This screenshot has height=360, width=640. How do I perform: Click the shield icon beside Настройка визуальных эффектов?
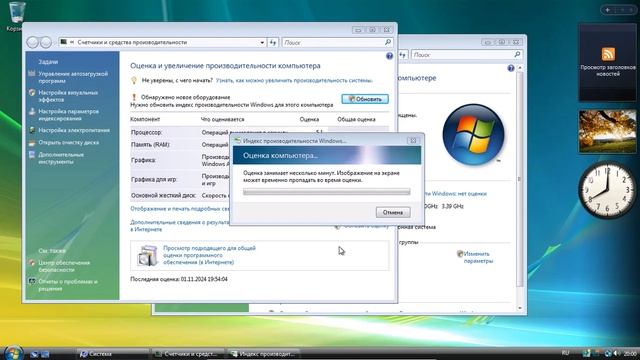tap(32, 93)
